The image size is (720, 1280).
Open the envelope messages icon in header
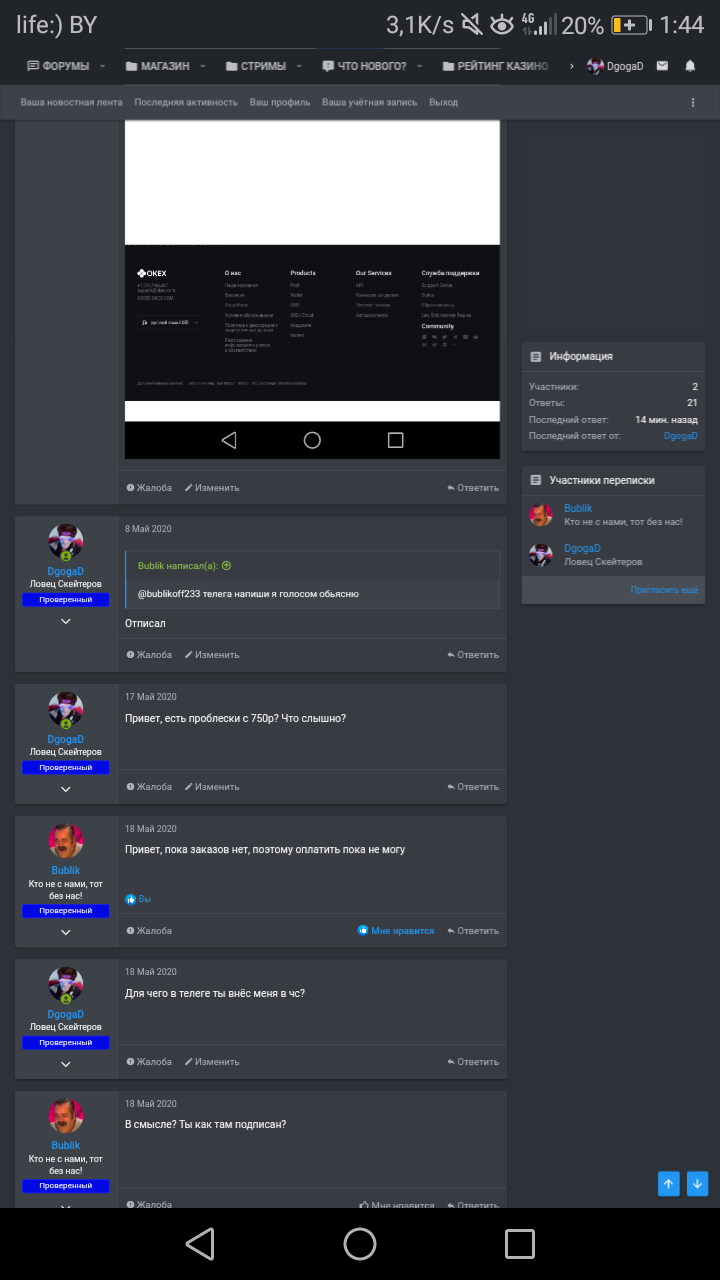662,66
